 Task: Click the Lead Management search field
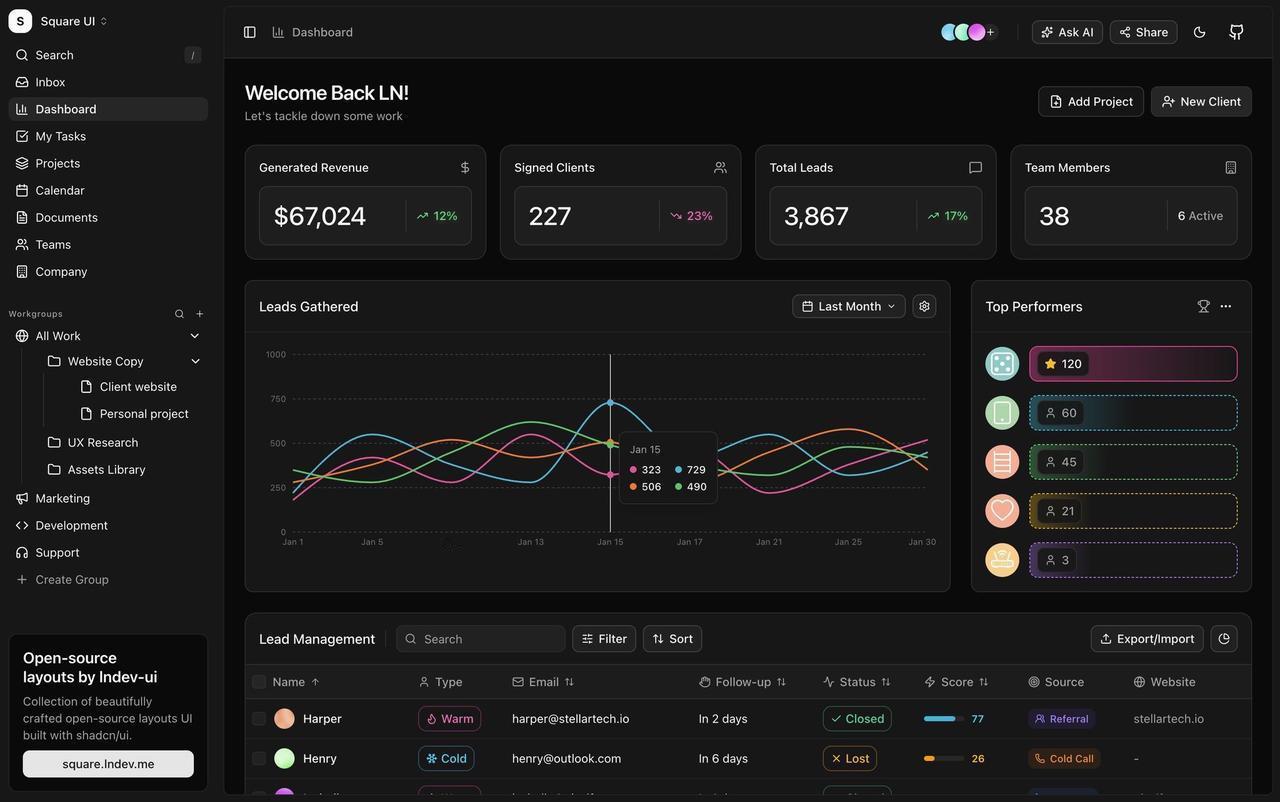(481, 639)
